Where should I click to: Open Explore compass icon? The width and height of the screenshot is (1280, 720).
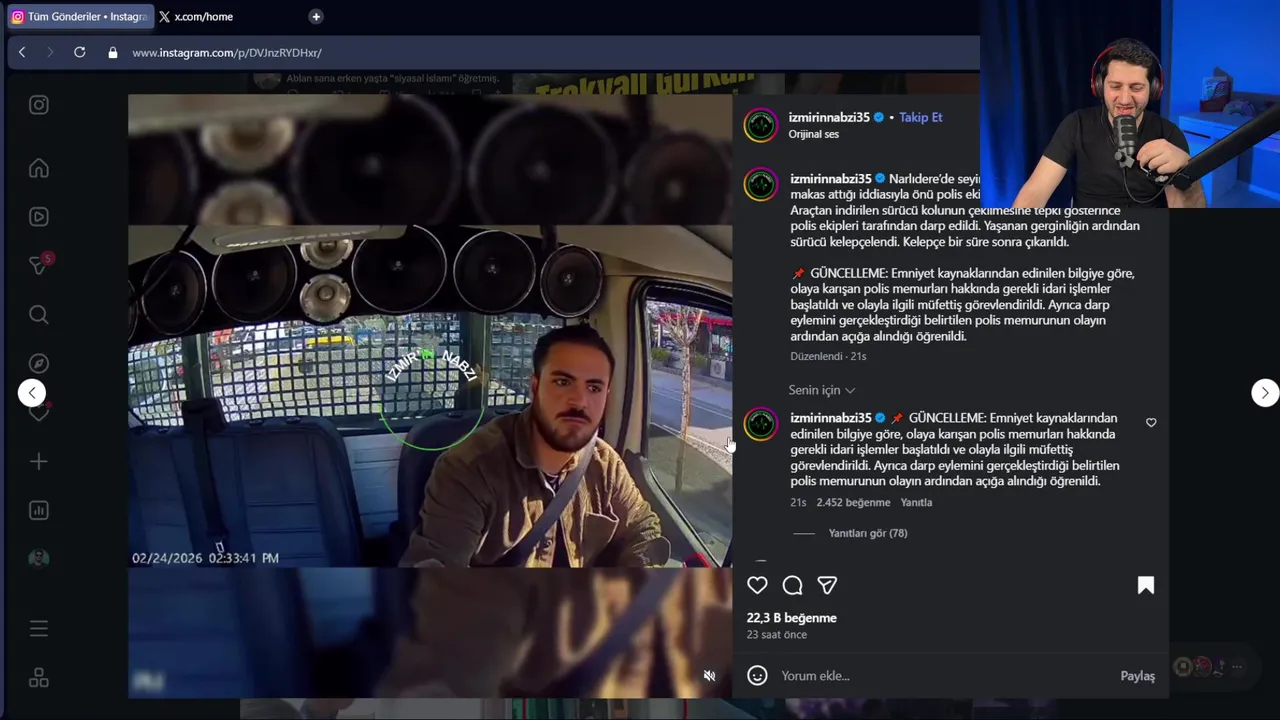(x=39, y=363)
